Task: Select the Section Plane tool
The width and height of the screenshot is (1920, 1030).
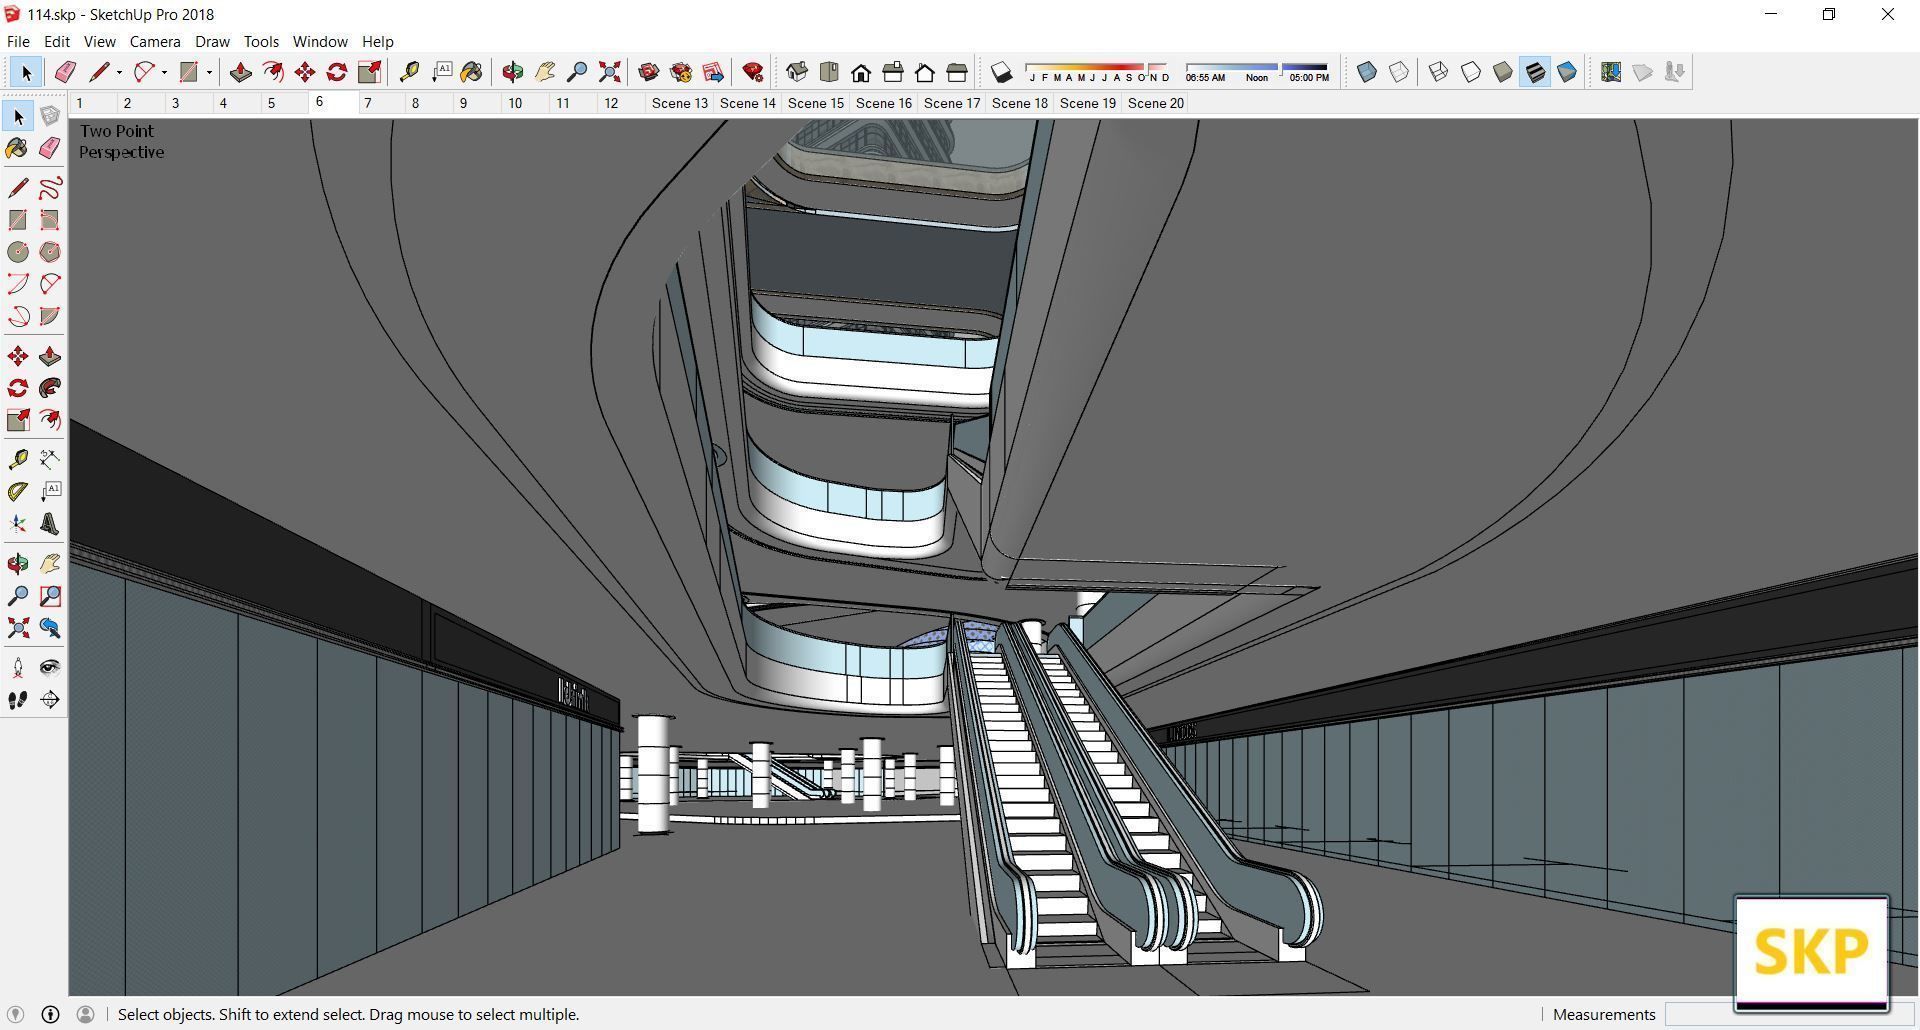Action: click(x=50, y=700)
